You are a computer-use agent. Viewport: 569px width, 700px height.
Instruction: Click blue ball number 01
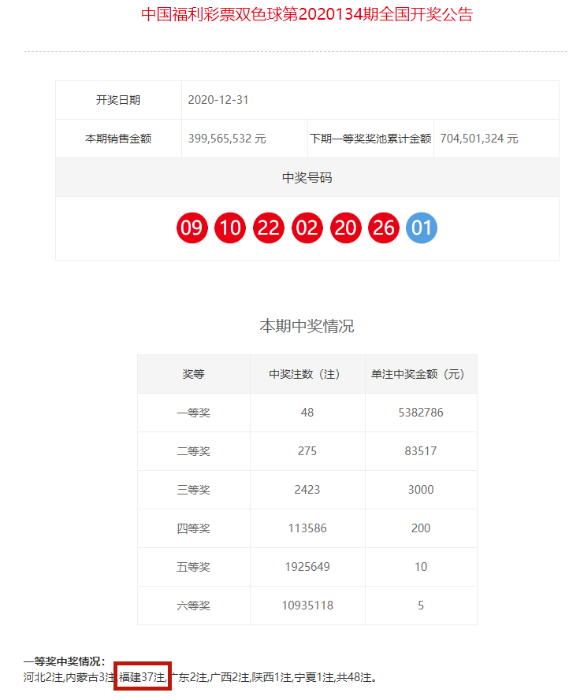point(422,228)
